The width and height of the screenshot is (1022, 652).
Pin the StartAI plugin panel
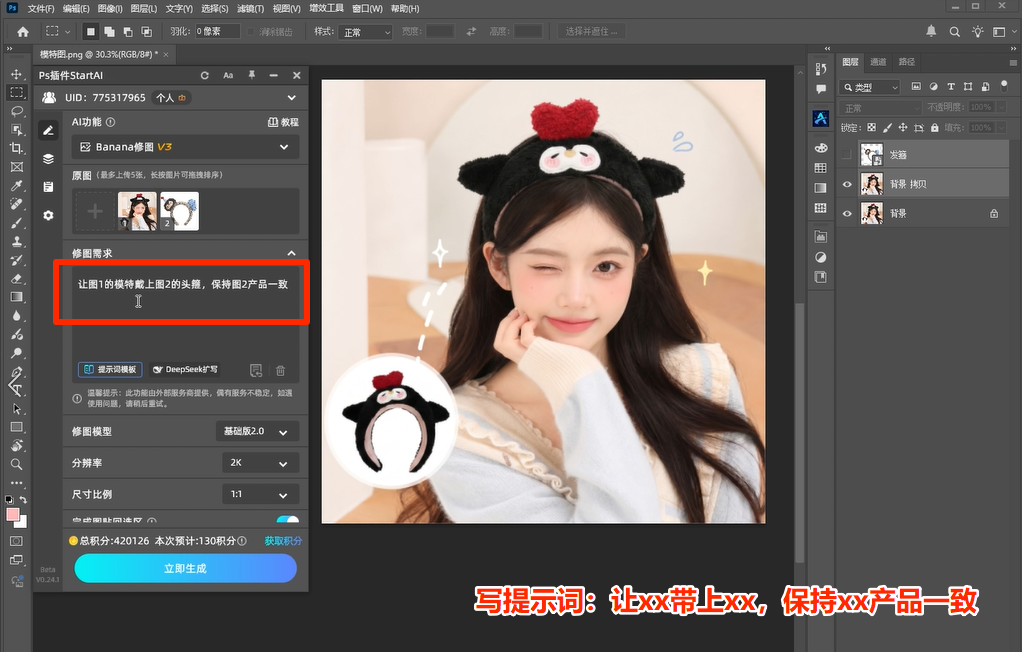tap(252, 76)
